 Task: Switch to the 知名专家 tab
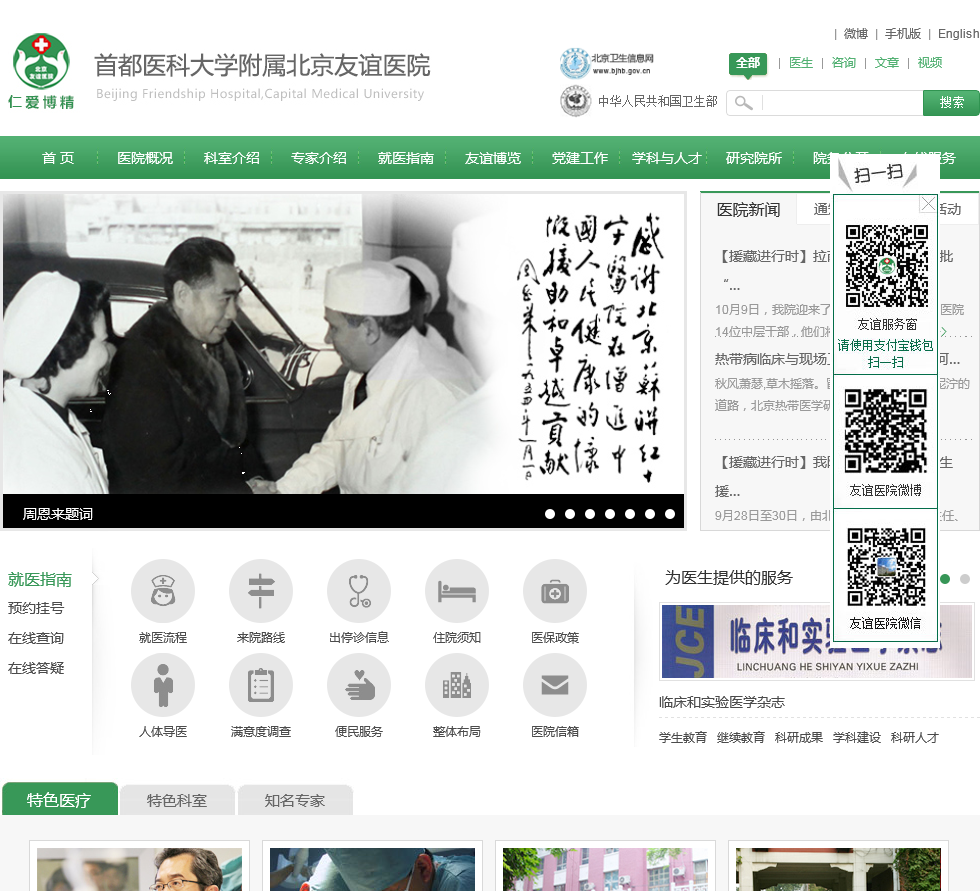tap(295, 800)
